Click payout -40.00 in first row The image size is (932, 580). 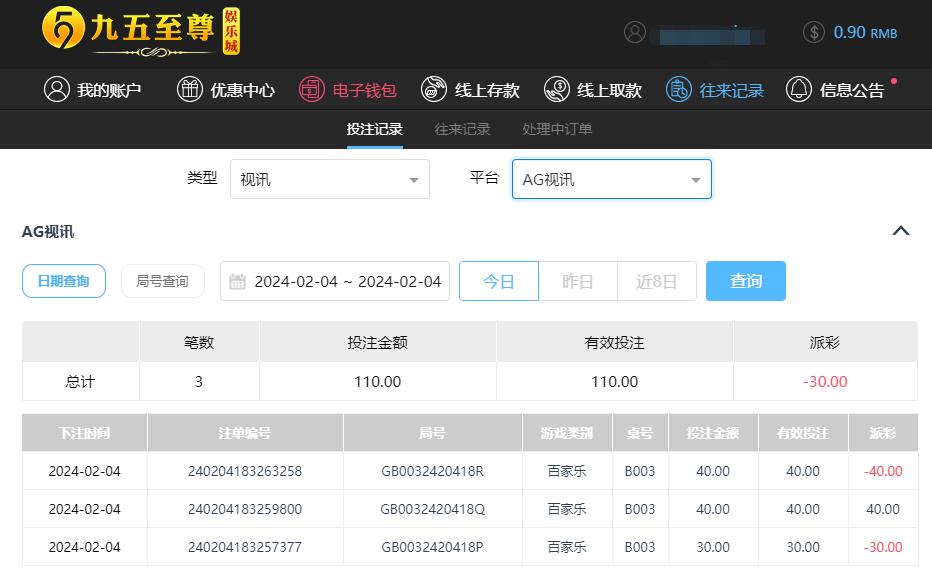(883, 471)
